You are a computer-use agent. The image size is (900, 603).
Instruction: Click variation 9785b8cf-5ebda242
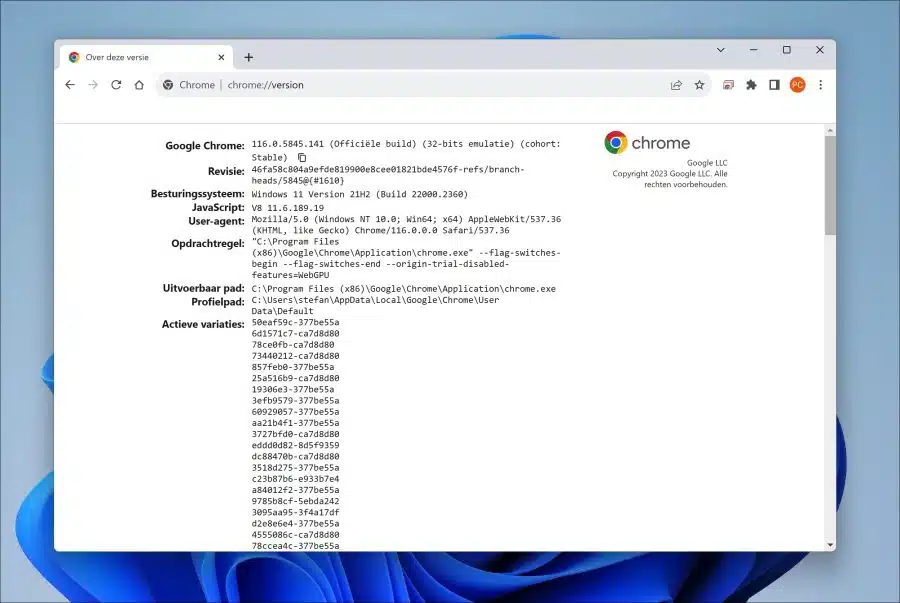296,501
